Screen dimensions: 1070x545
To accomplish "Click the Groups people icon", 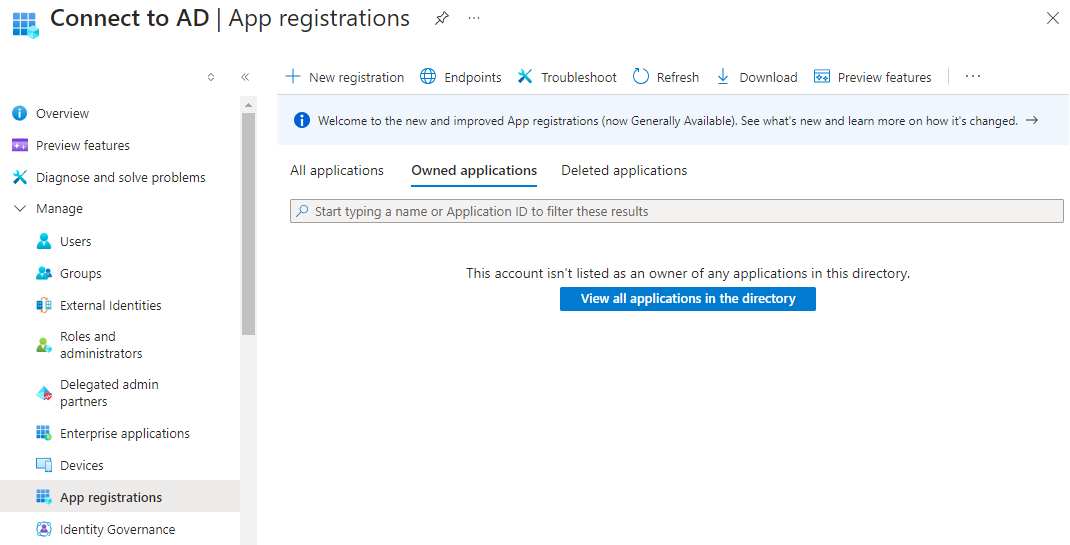I will 44,273.
